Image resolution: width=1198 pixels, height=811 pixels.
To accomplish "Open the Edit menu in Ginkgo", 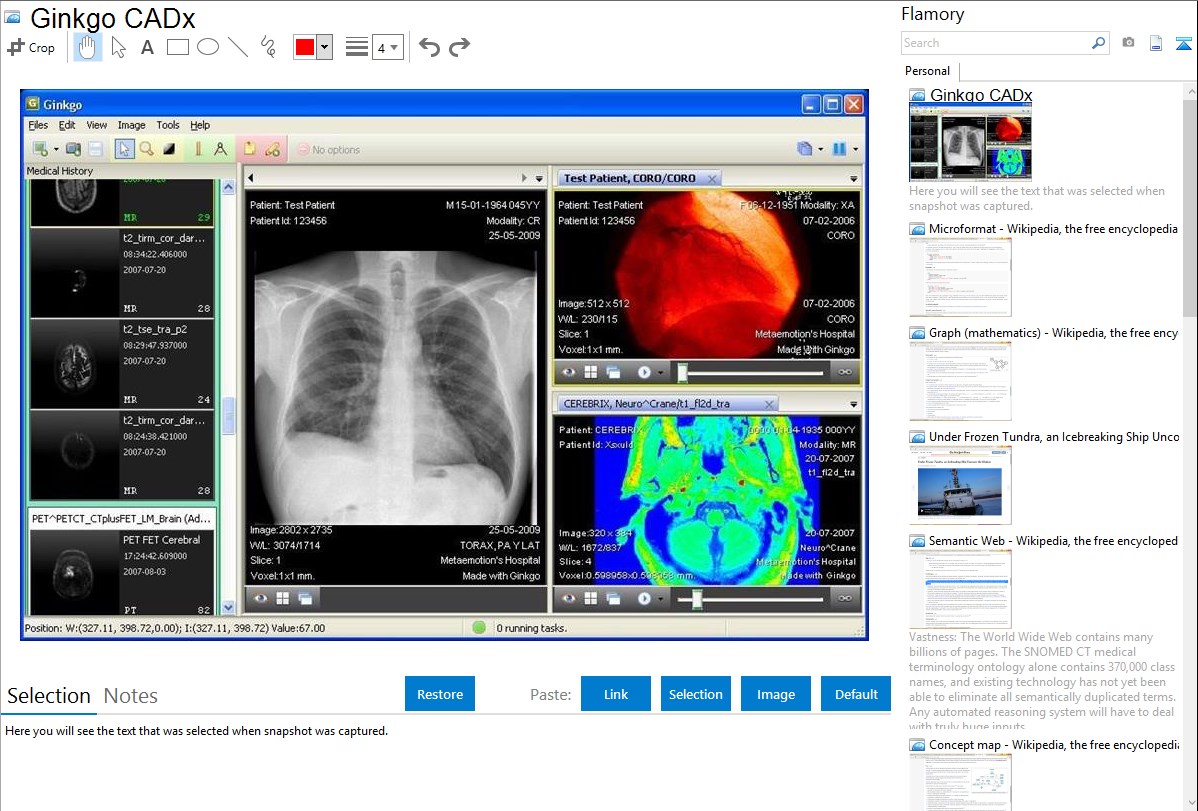I will [67, 125].
